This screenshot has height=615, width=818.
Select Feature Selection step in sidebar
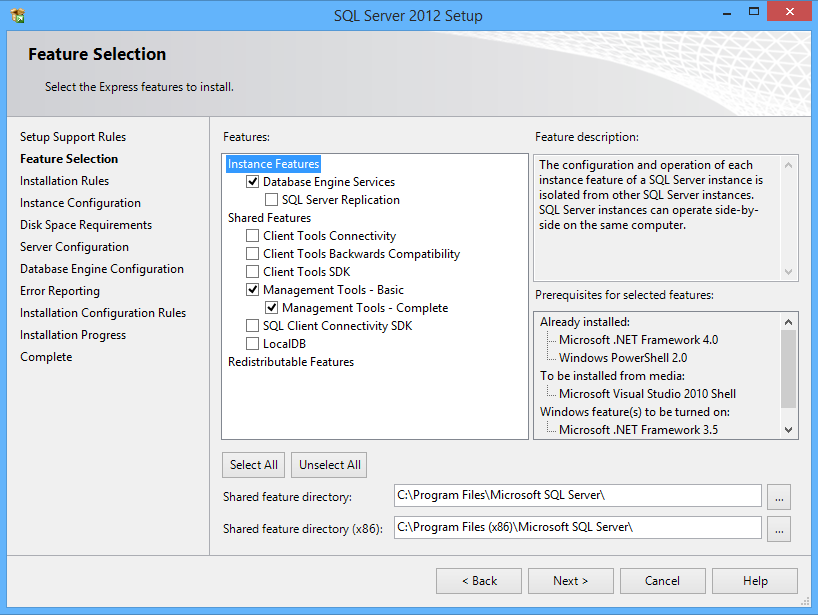pyautogui.click(x=69, y=159)
